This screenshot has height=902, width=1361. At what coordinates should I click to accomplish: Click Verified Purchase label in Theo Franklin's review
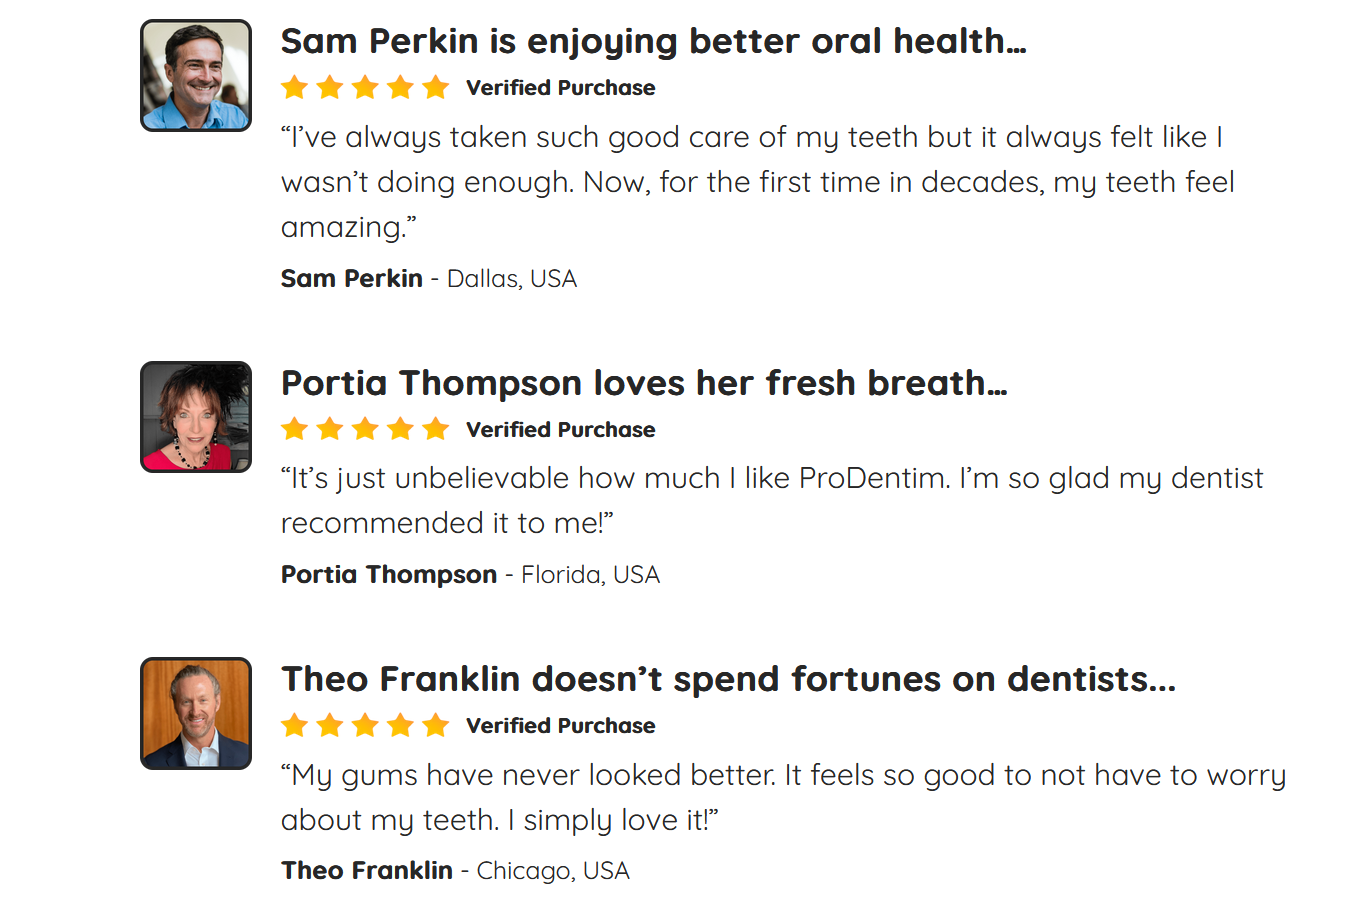click(x=560, y=726)
